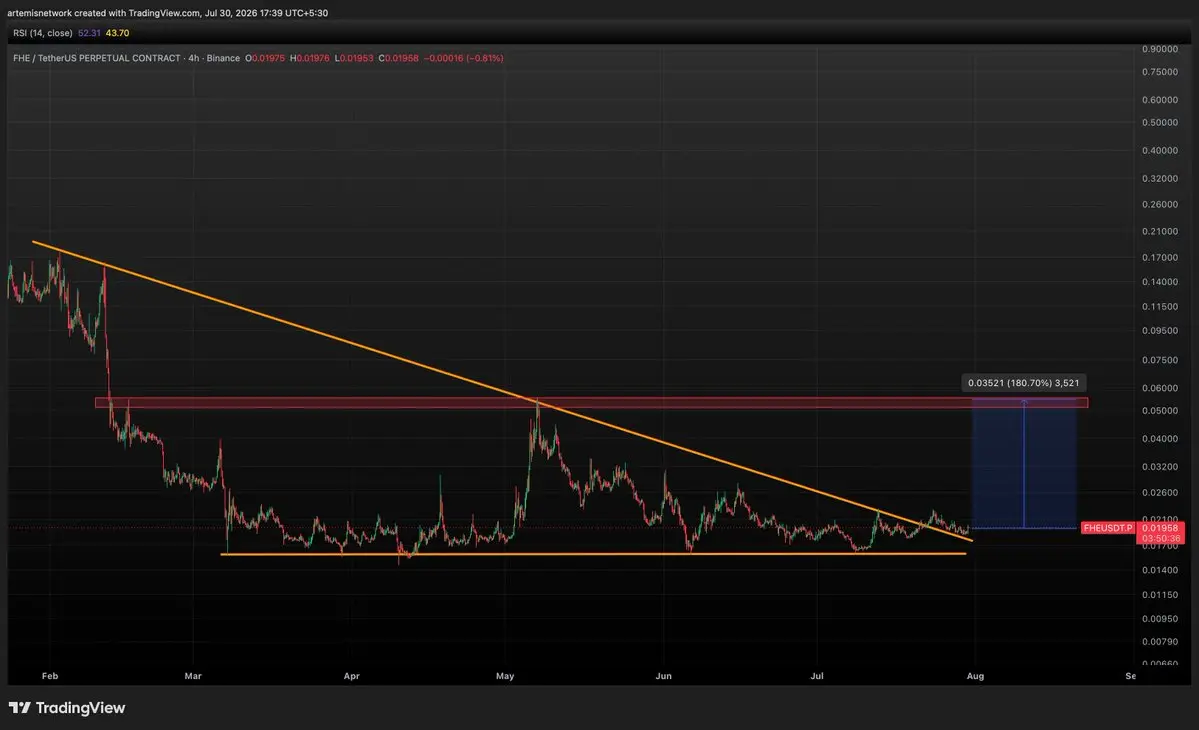Click the 0.50000 price axis label
This screenshot has width=1199, height=730.
pos(1160,122)
